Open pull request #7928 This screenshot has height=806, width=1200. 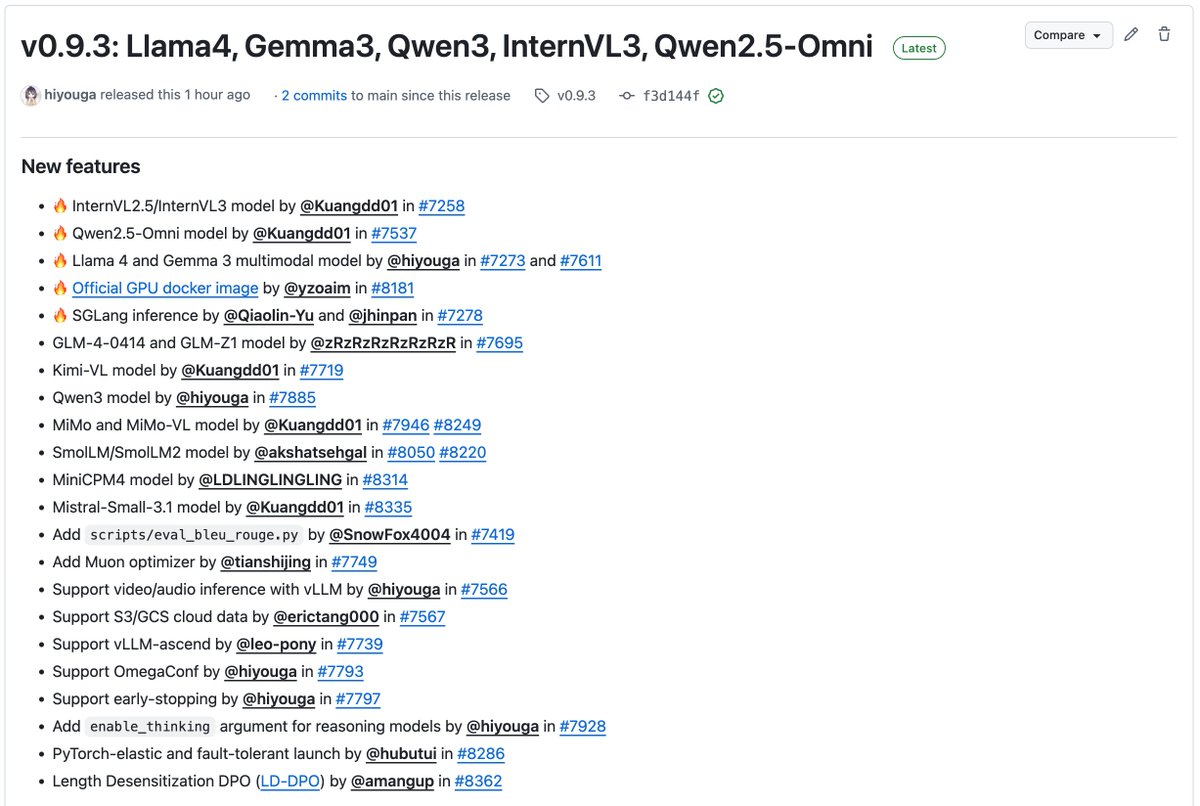click(x=583, y=726)
